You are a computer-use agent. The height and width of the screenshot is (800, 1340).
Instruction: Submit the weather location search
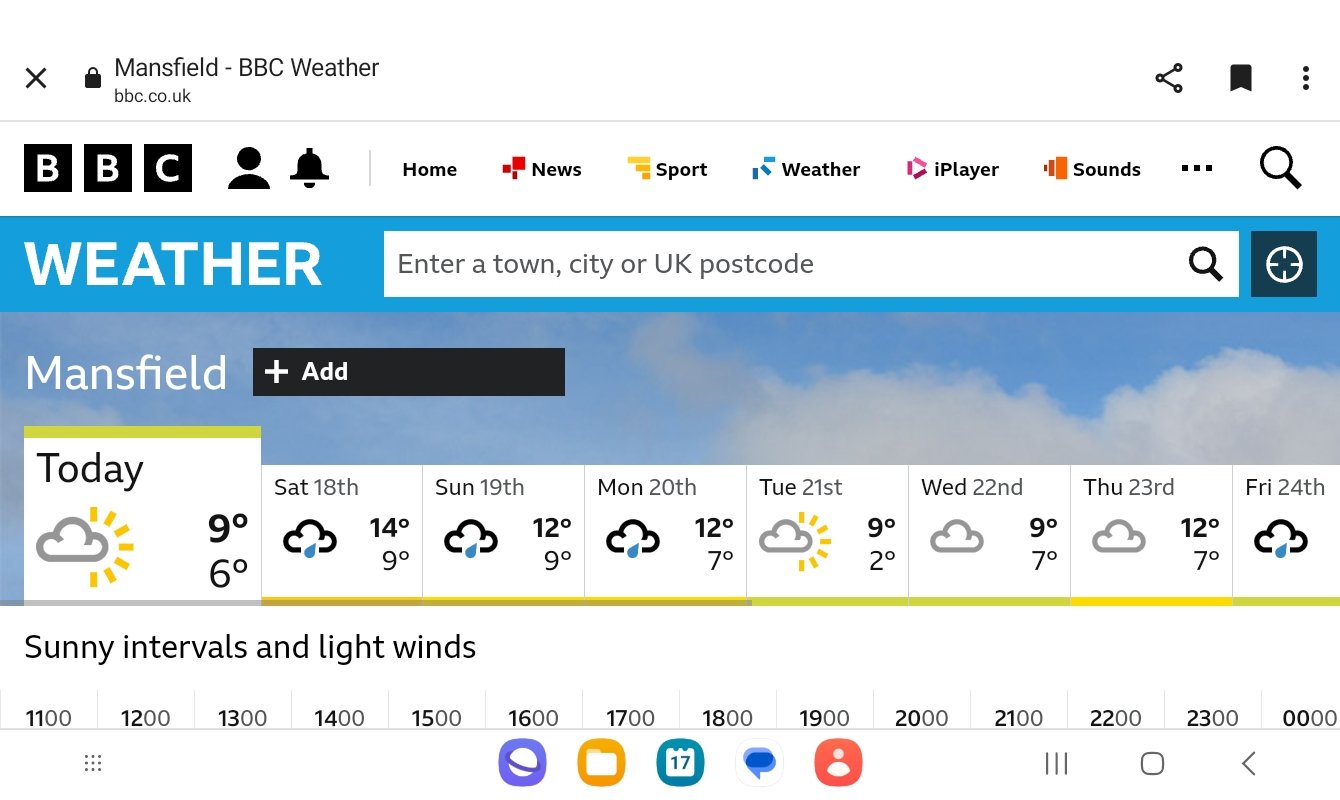(1206, 264)
